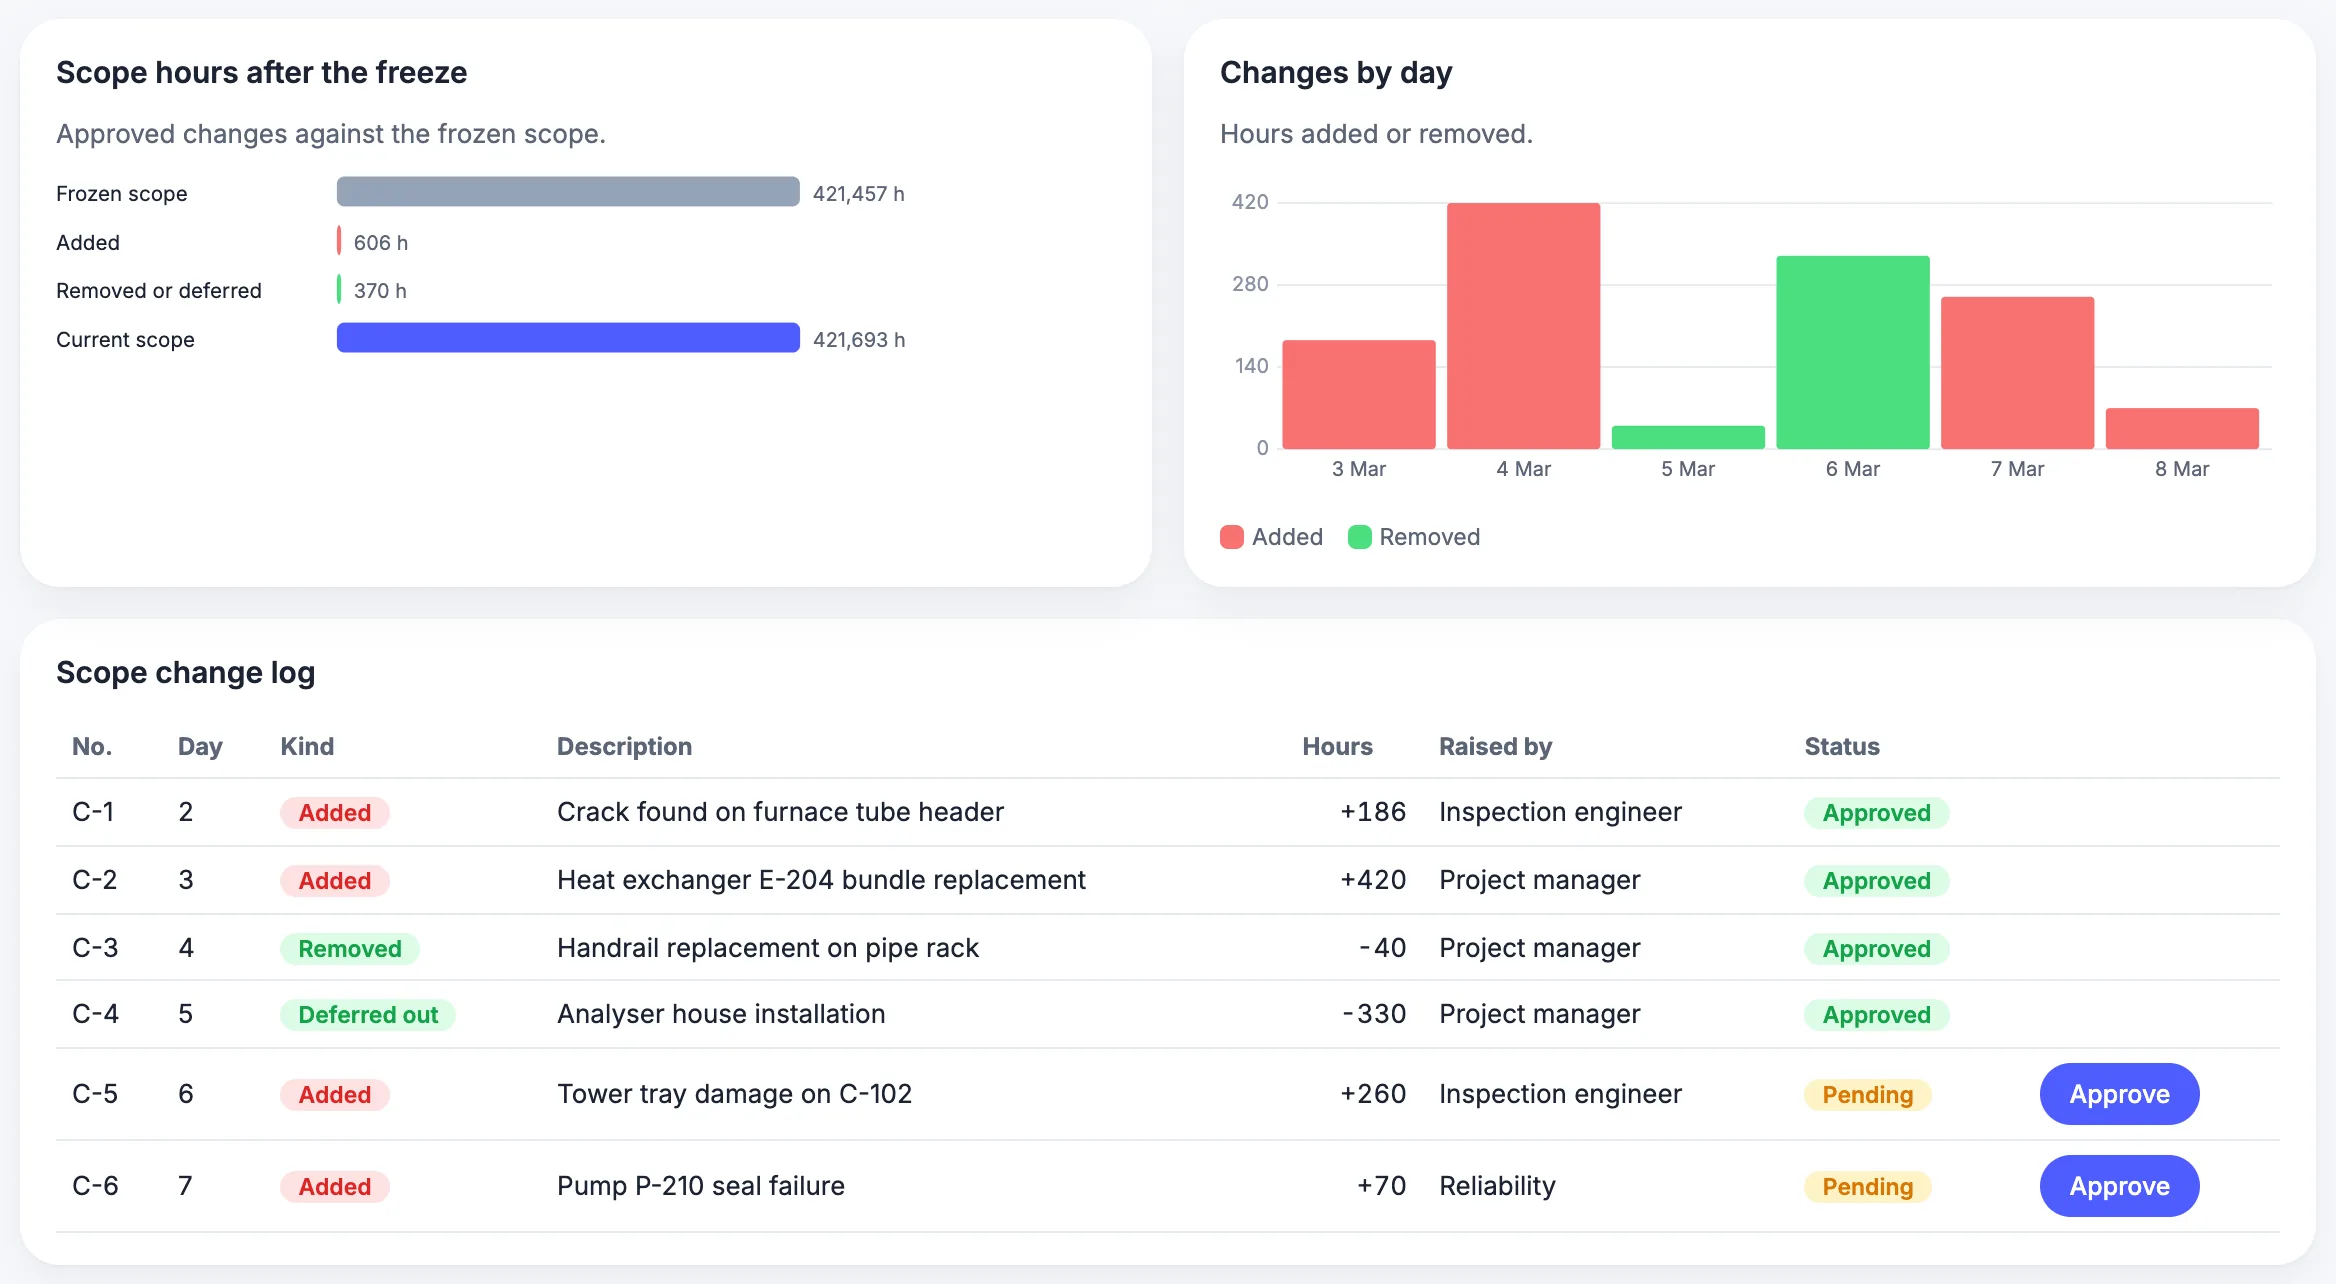Click the Kind column header
Image resolution: width=2336 pixels, height=1284 pixels.
[x=307, y=747]
